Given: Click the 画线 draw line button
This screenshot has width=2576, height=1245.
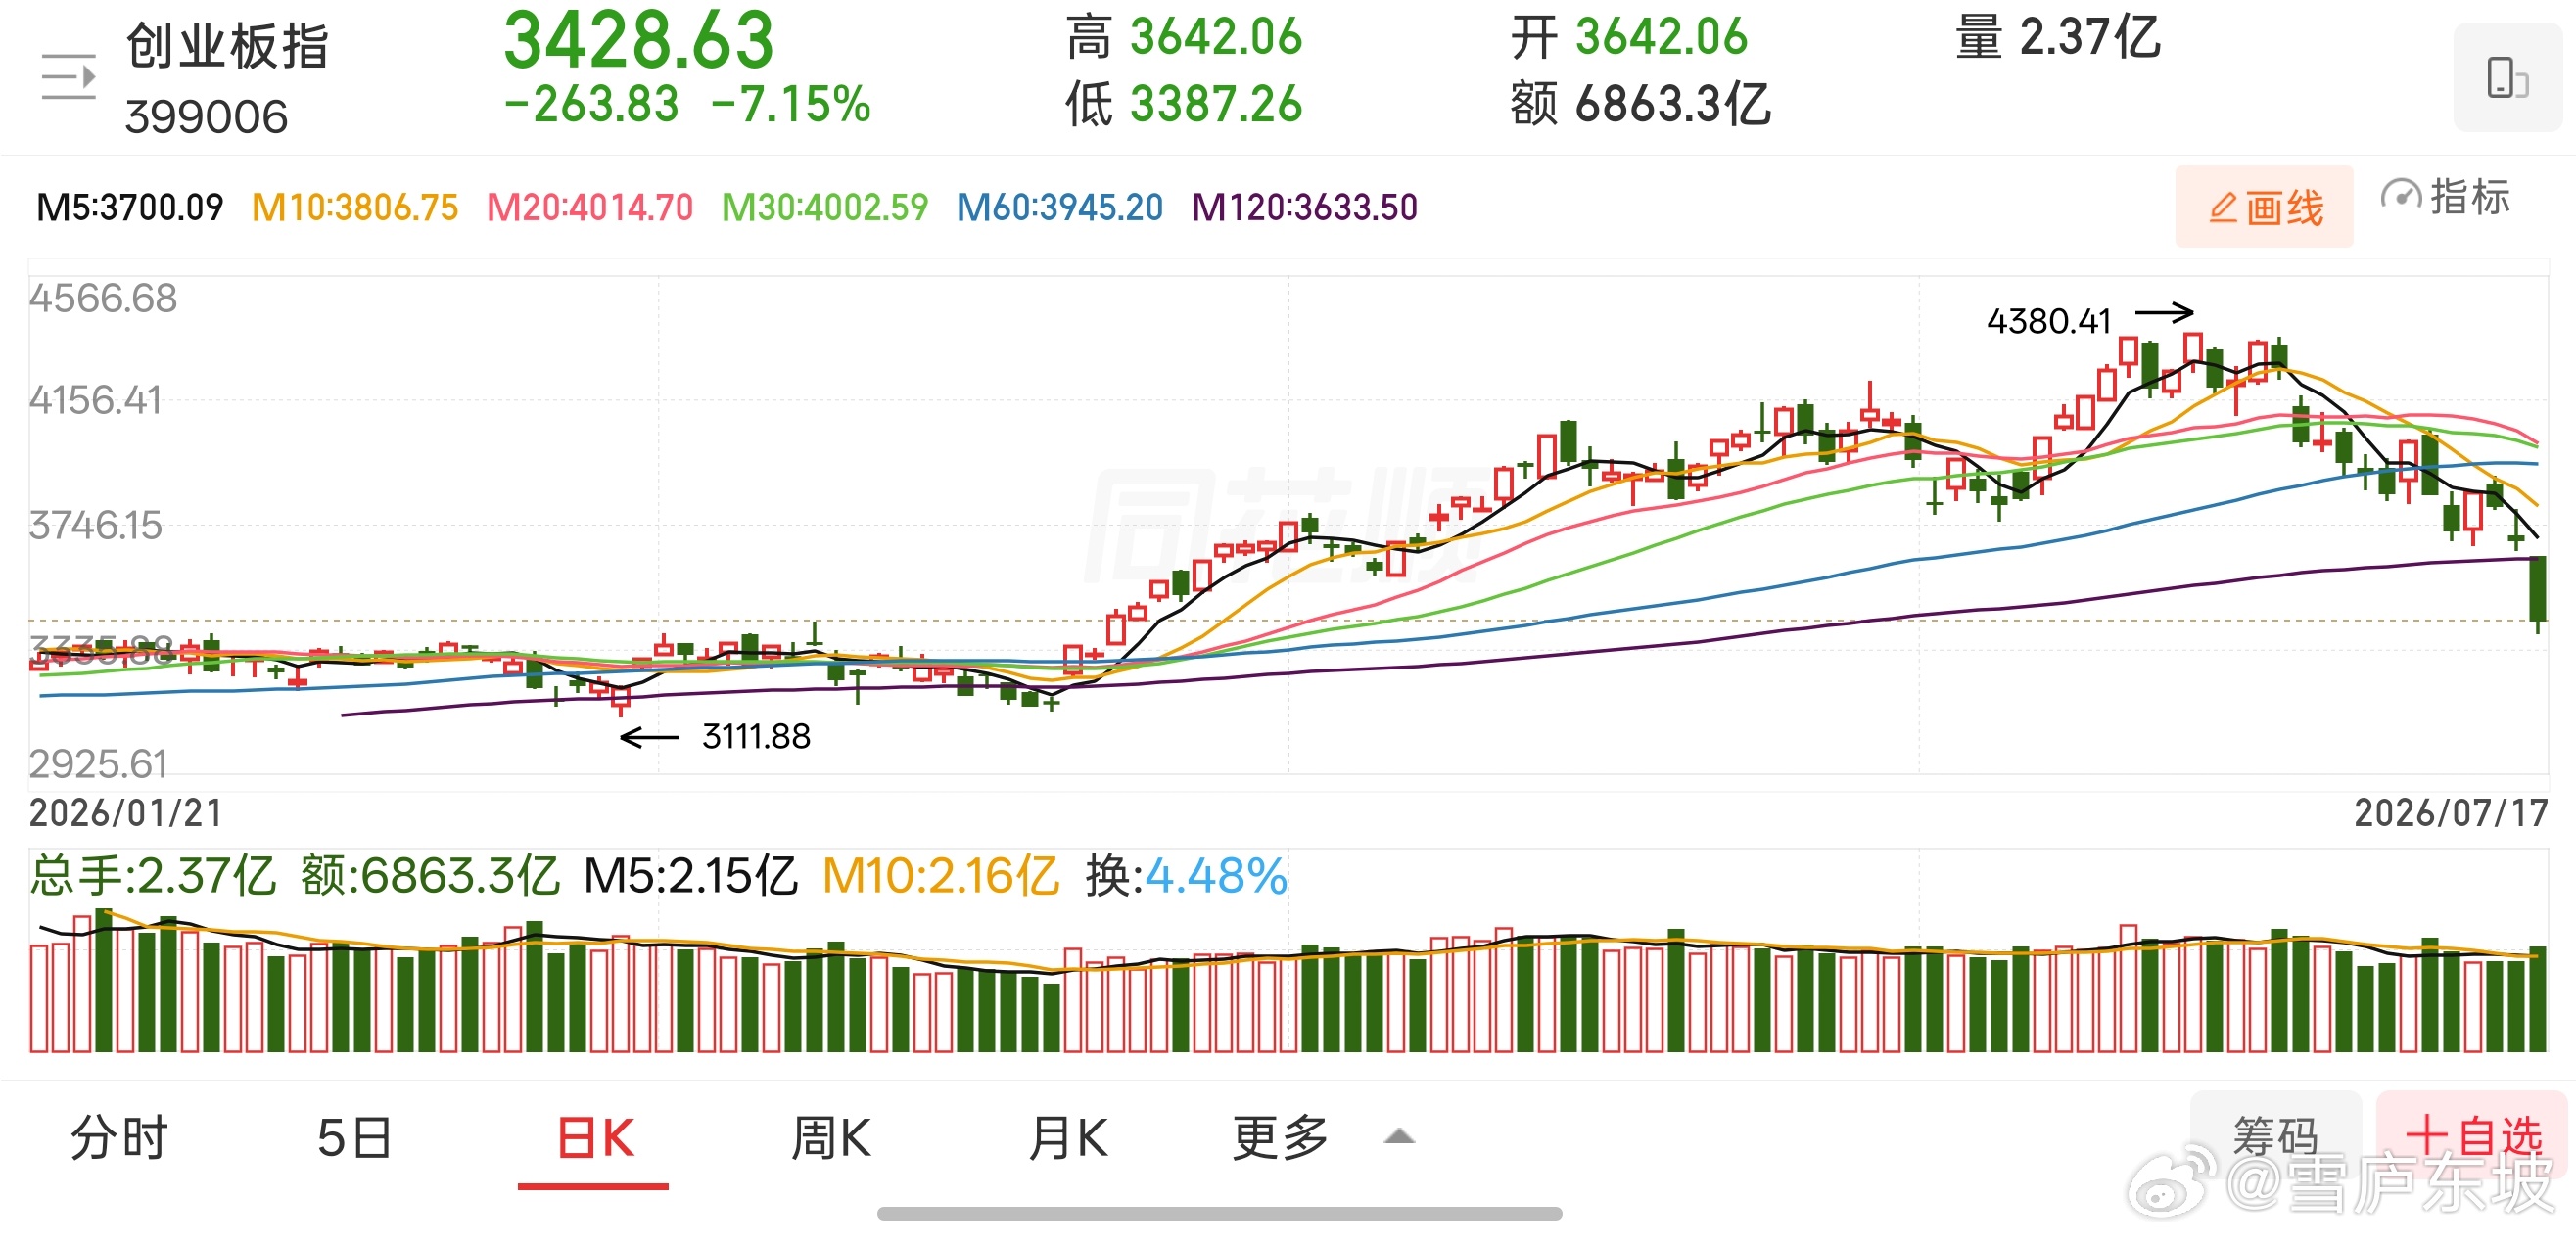Looking at the screenshot, I should click(x=2264, y=207).
